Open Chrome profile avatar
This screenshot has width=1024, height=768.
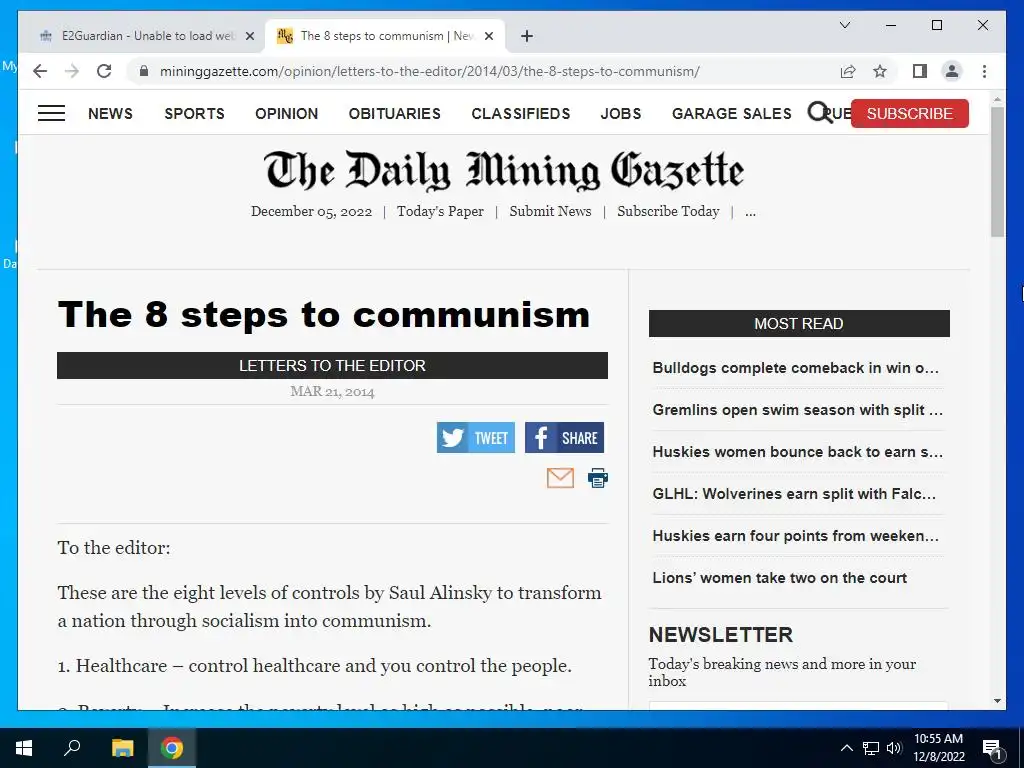(952, 71)
